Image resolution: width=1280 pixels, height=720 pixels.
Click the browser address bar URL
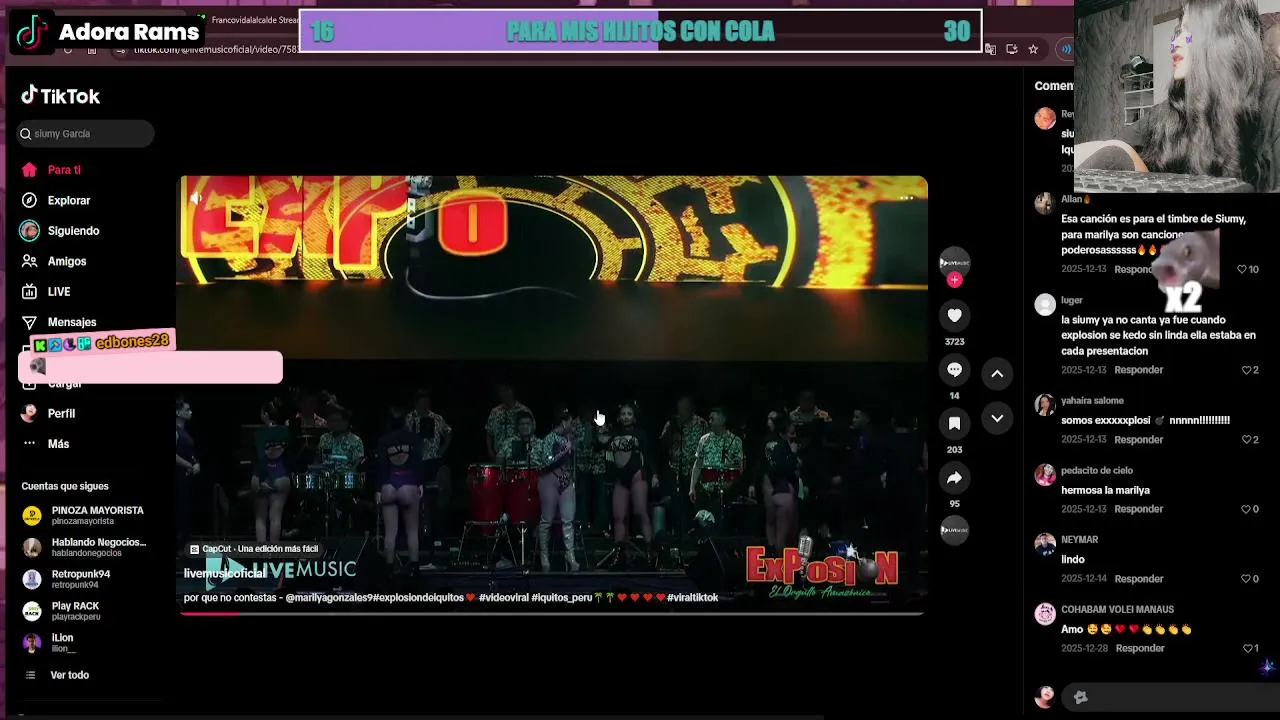point(215,49)
